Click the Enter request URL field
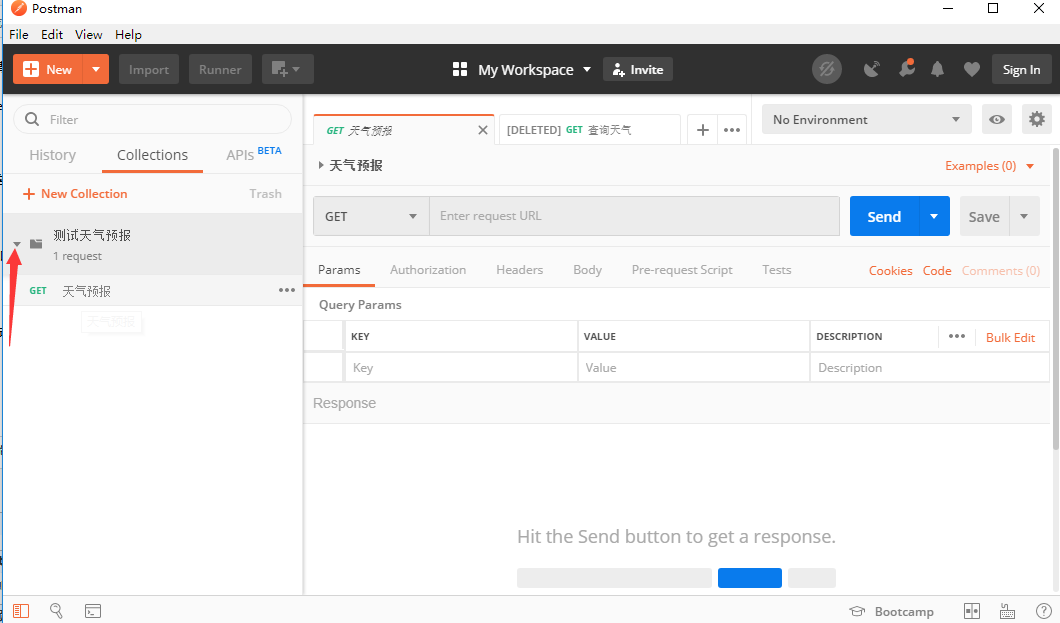This screenshot has width=1060, height=623. coord(634,216)
